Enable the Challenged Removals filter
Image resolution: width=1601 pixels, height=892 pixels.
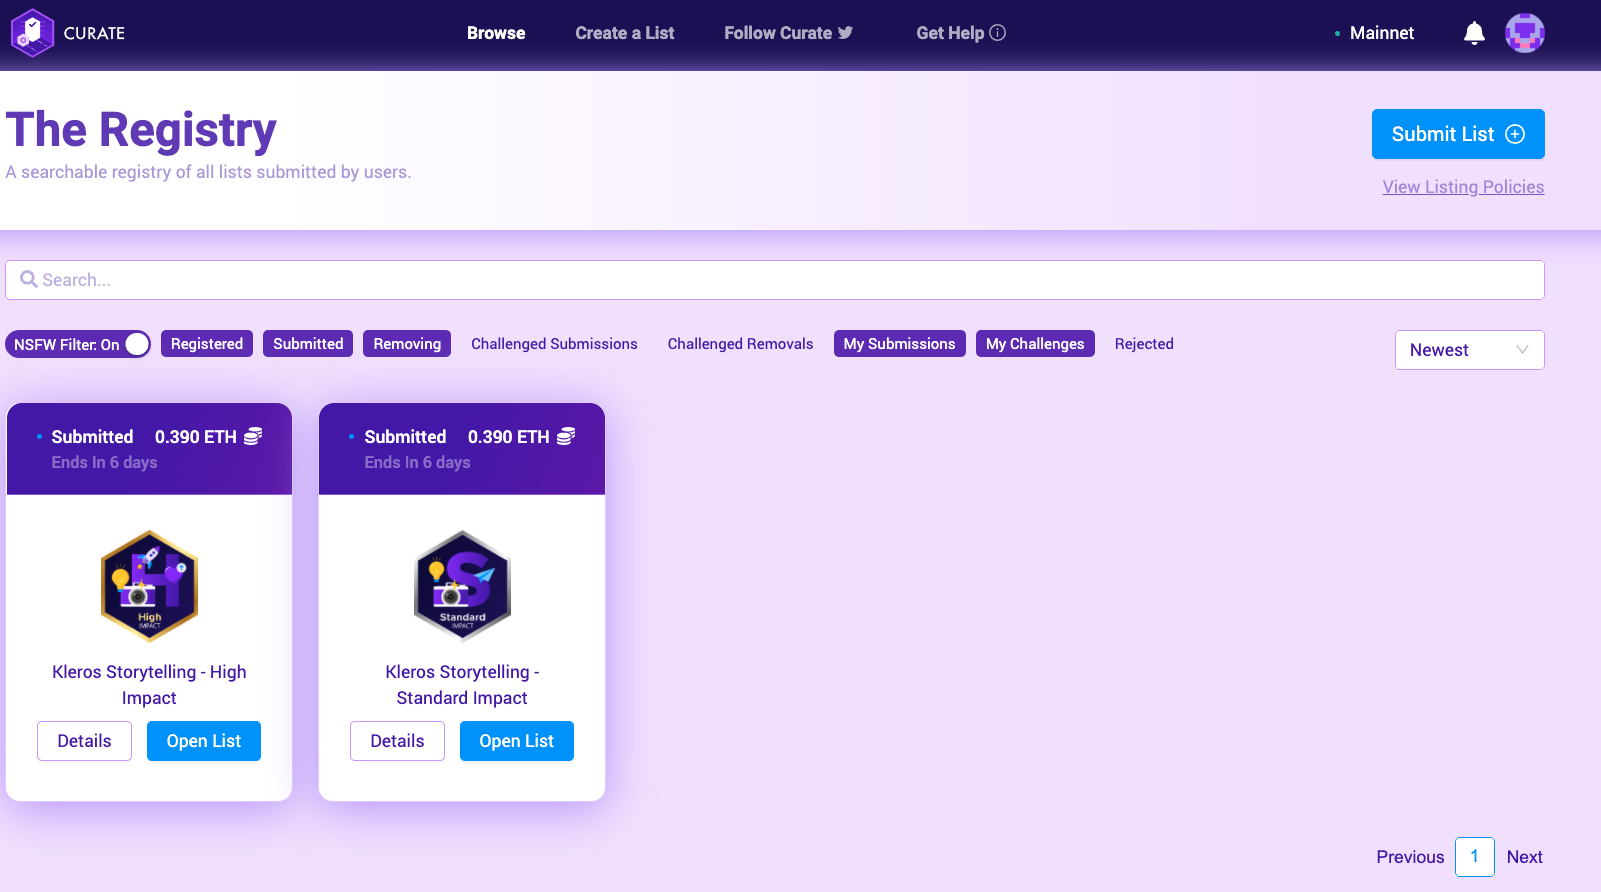[x=741, y=344]
